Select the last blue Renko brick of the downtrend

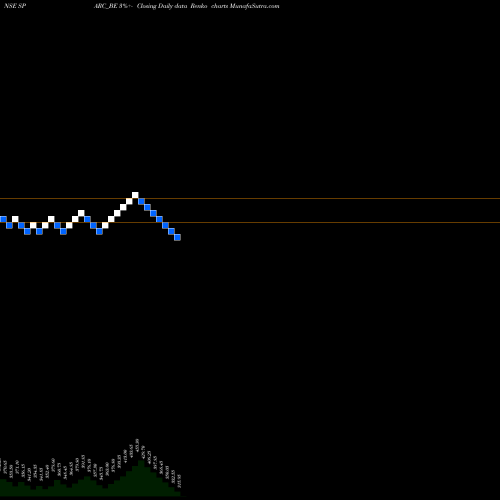pyautogui.click(x=177, y=237)
